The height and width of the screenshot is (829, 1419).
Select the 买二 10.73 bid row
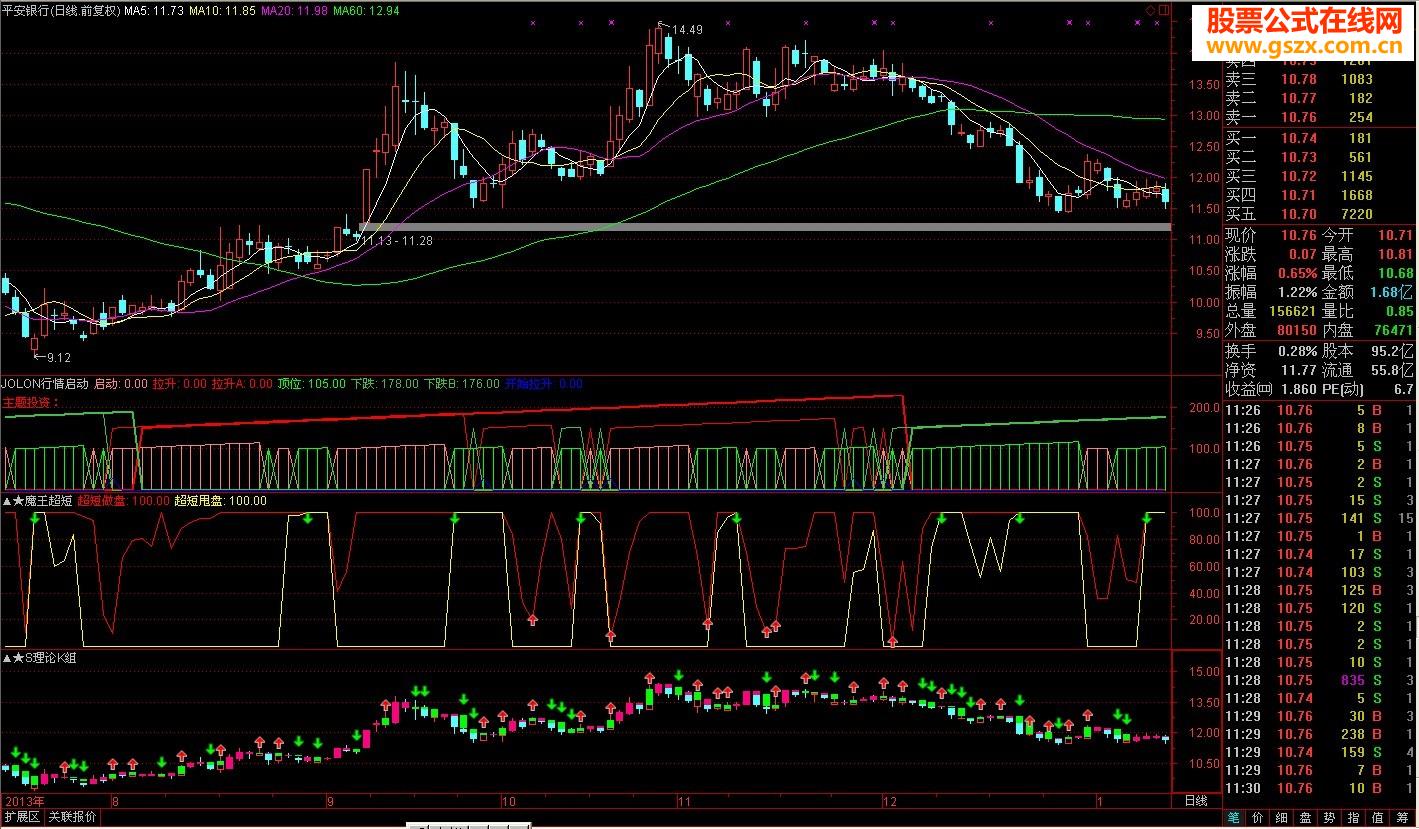[1320, 158]
